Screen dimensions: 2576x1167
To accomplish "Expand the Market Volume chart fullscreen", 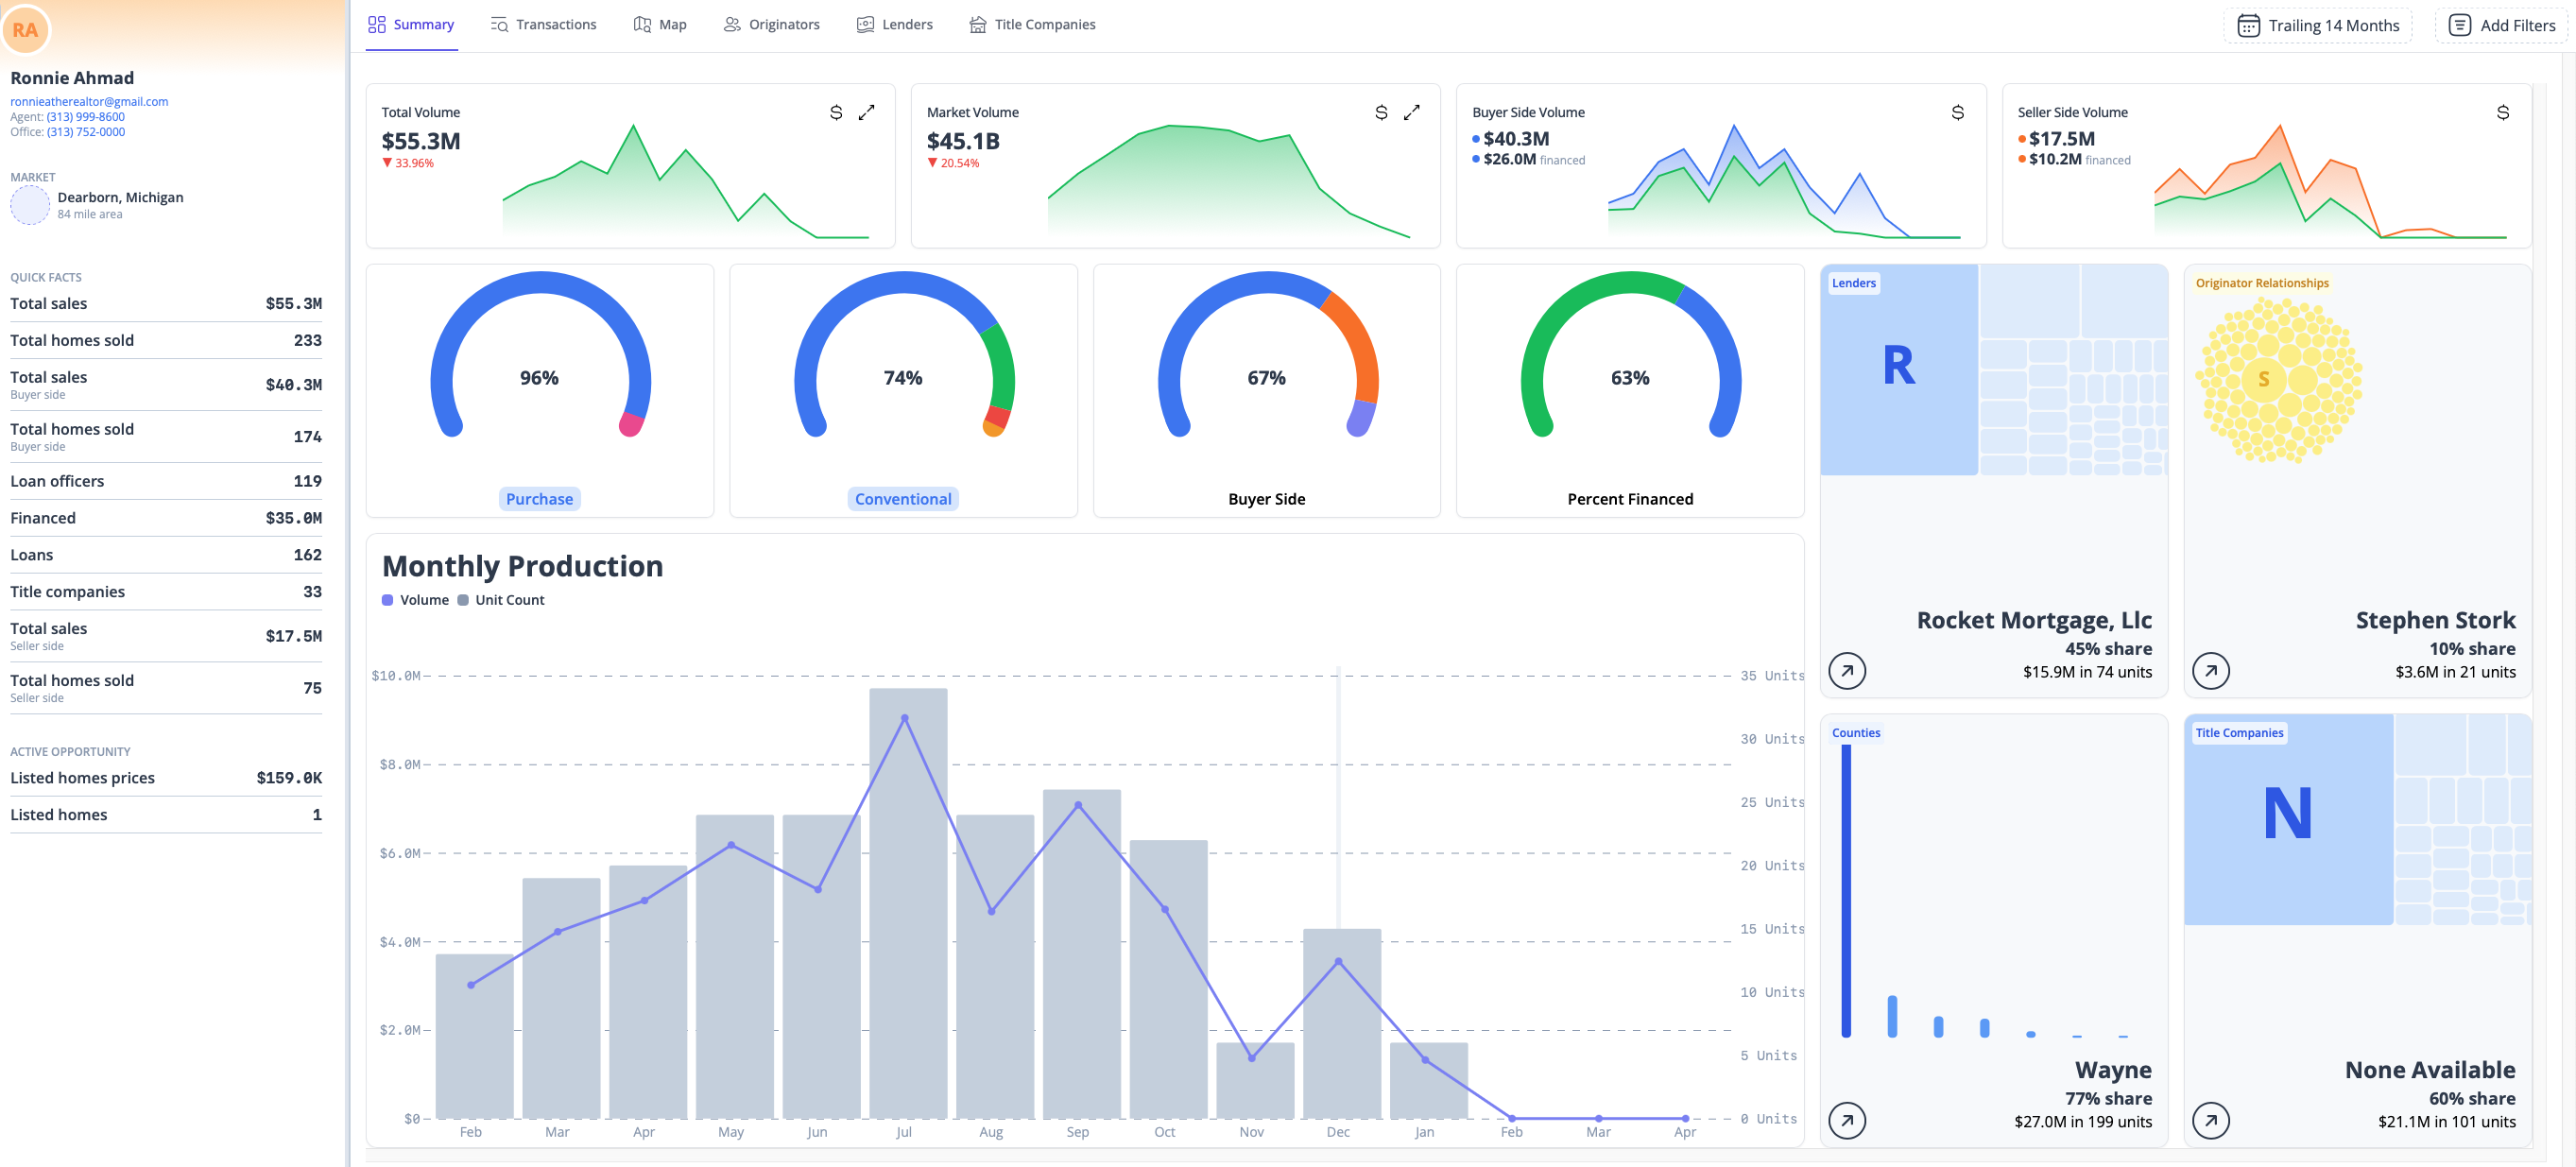I will 1412,112.
